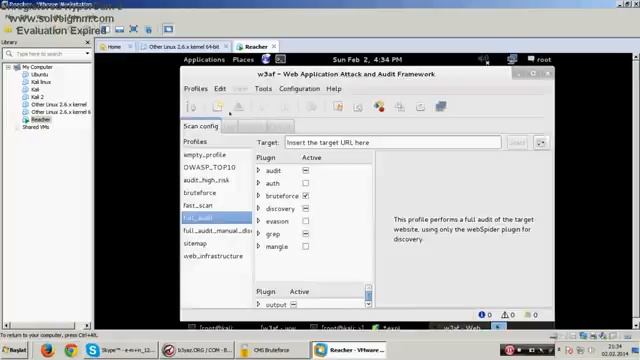This screenshot has width=640, height=360.
Task: Expand the output plugin tree
Action: 259,304
